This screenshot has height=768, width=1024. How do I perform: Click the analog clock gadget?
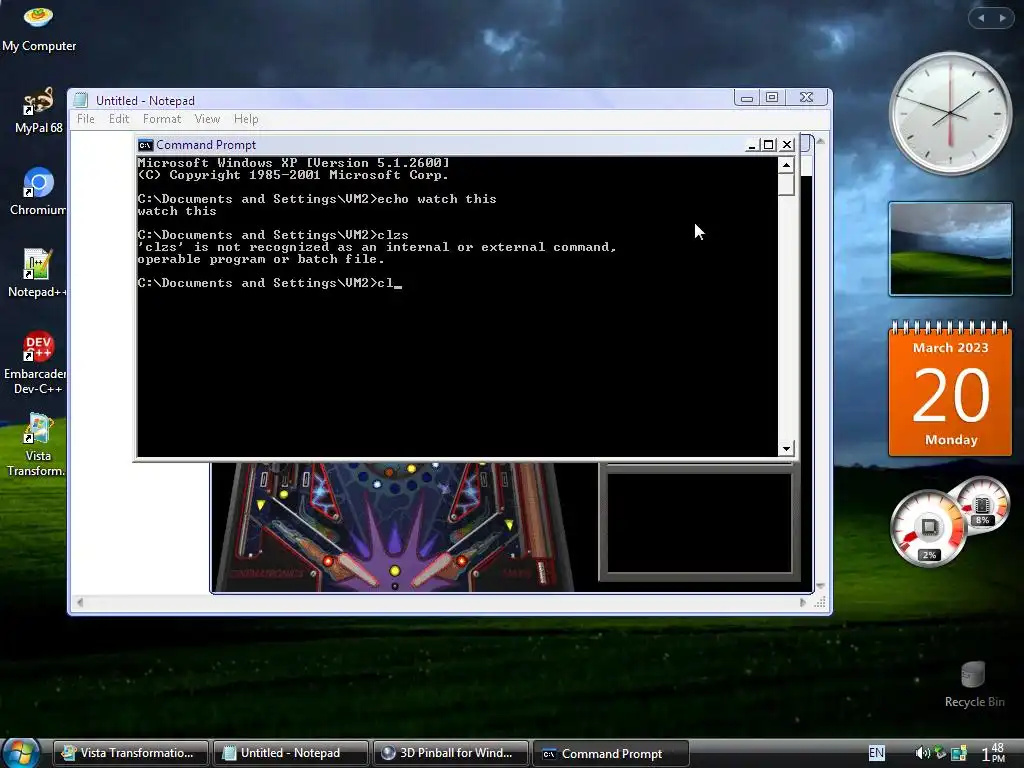950,114
